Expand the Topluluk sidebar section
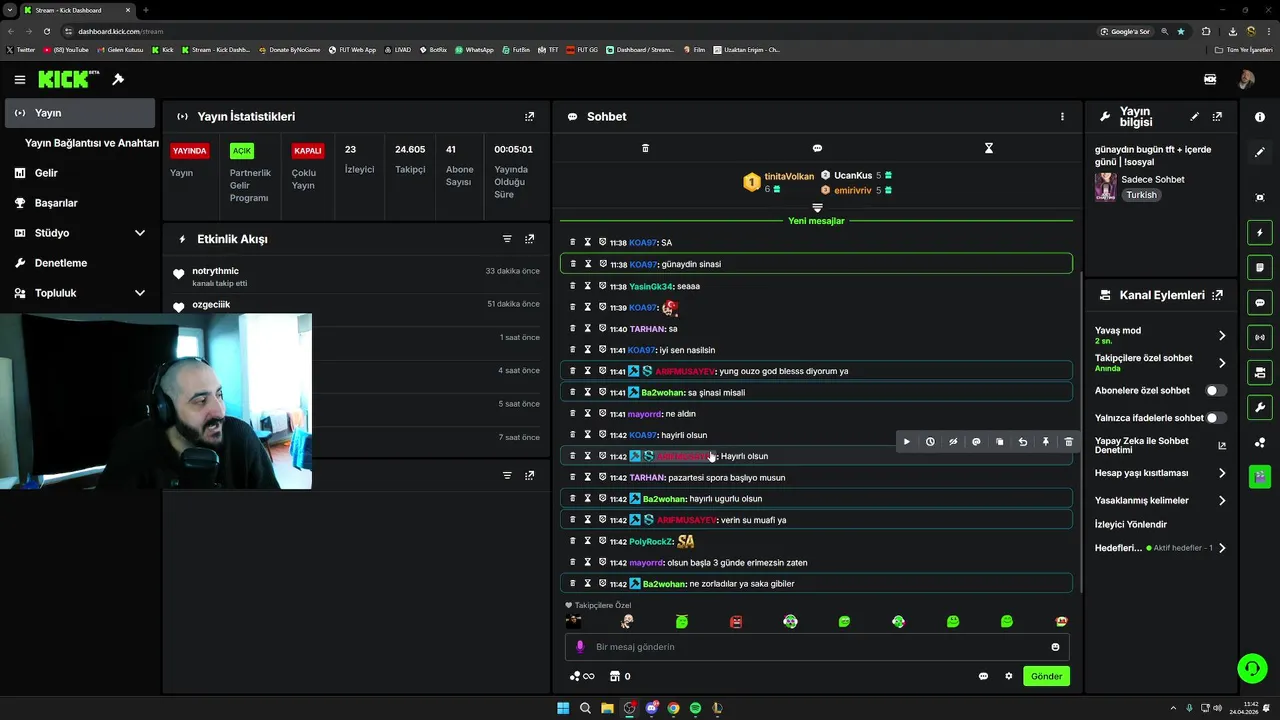This screenshot has width=1280, height=720. tap(140, 293)
